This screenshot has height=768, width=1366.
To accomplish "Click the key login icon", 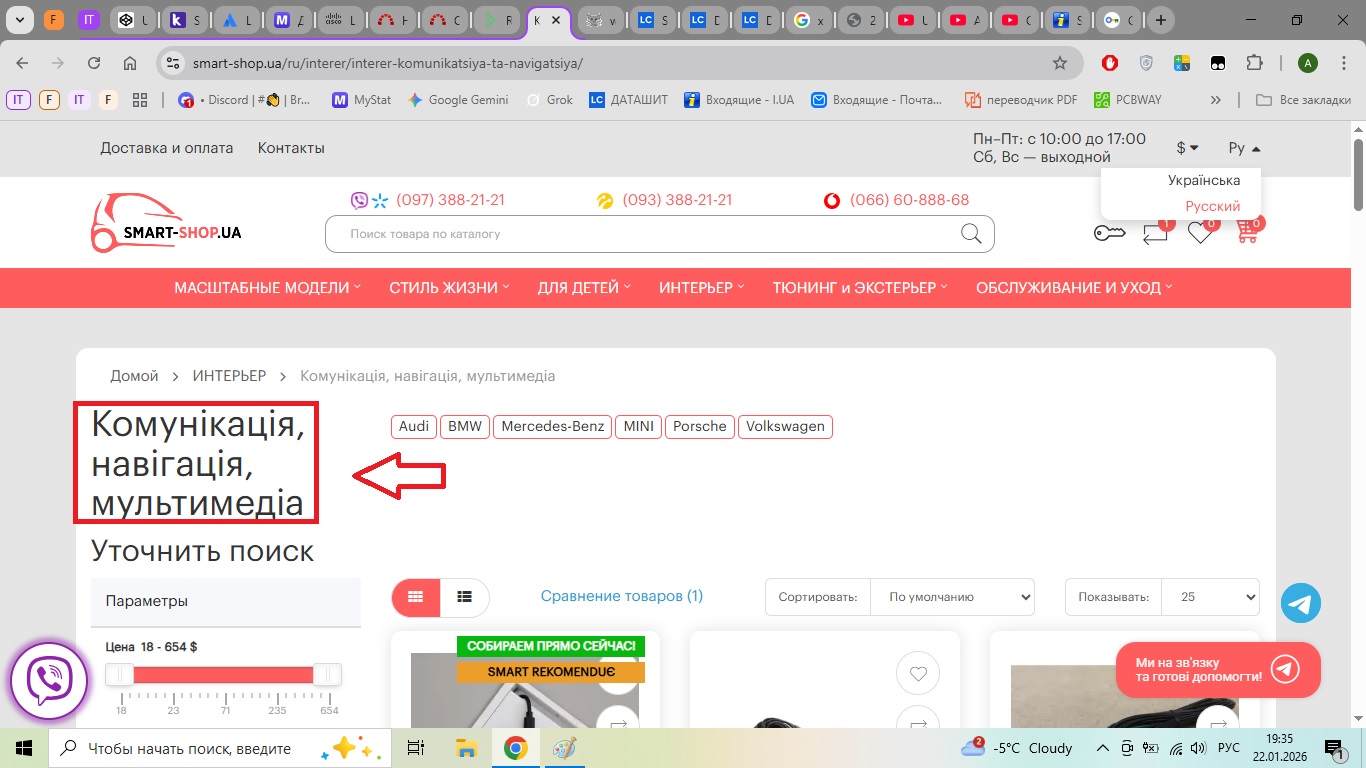I will pos(1109,233).
